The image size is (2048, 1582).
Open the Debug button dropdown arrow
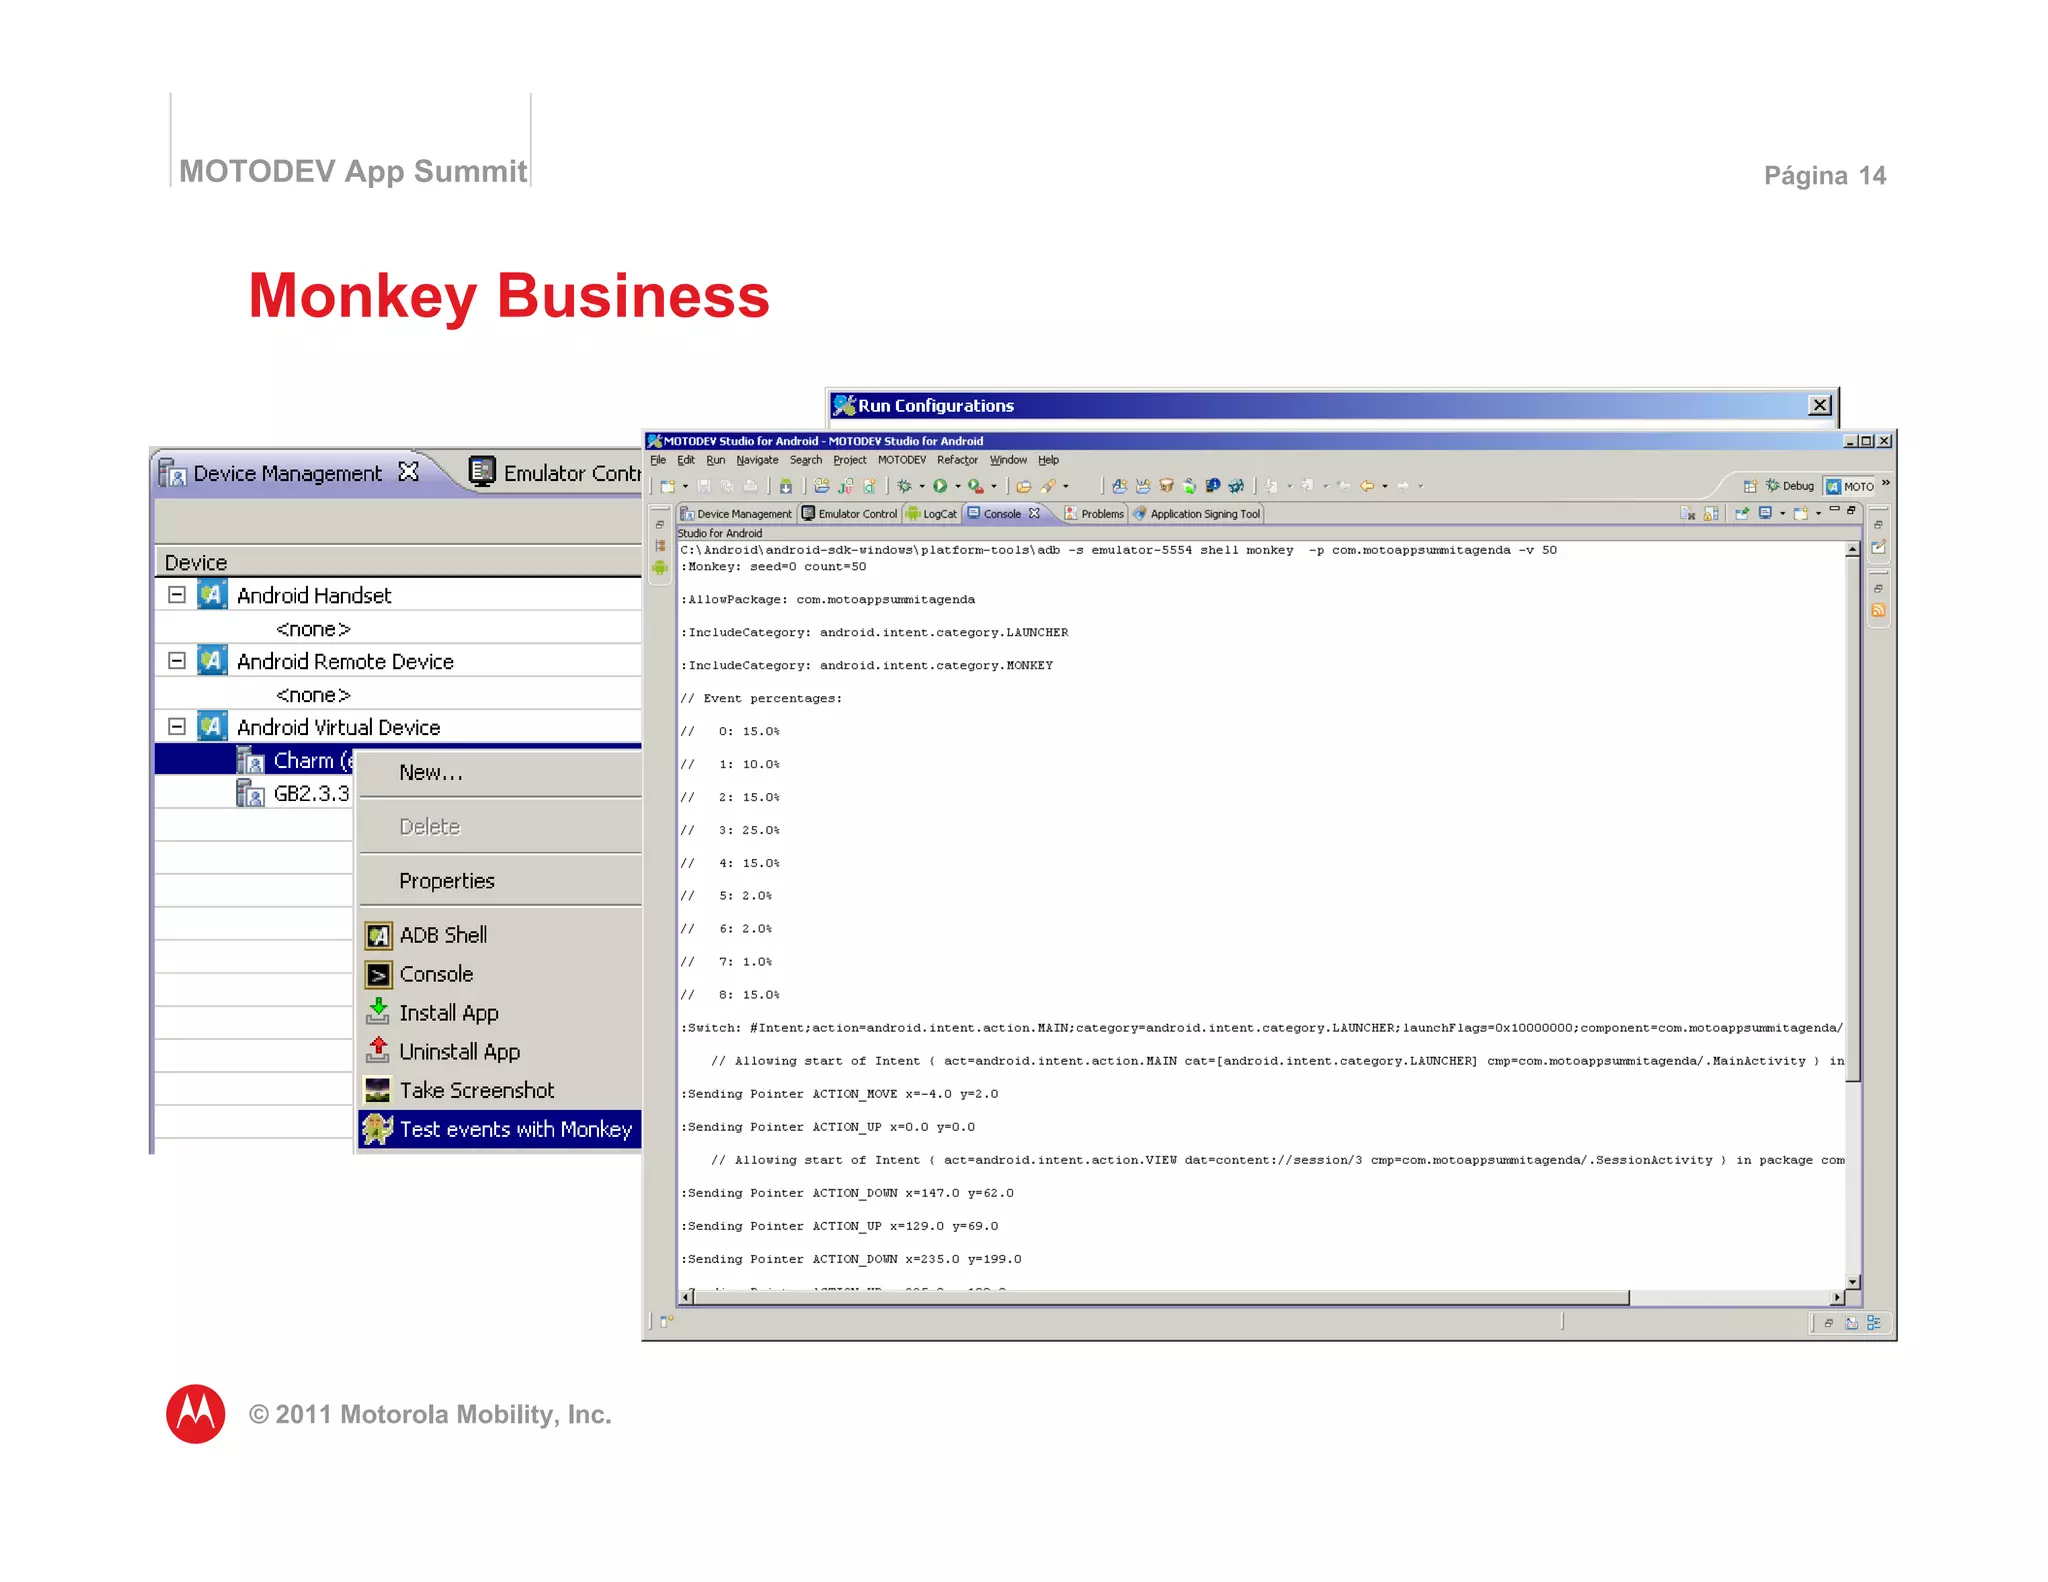pos(921,487)
